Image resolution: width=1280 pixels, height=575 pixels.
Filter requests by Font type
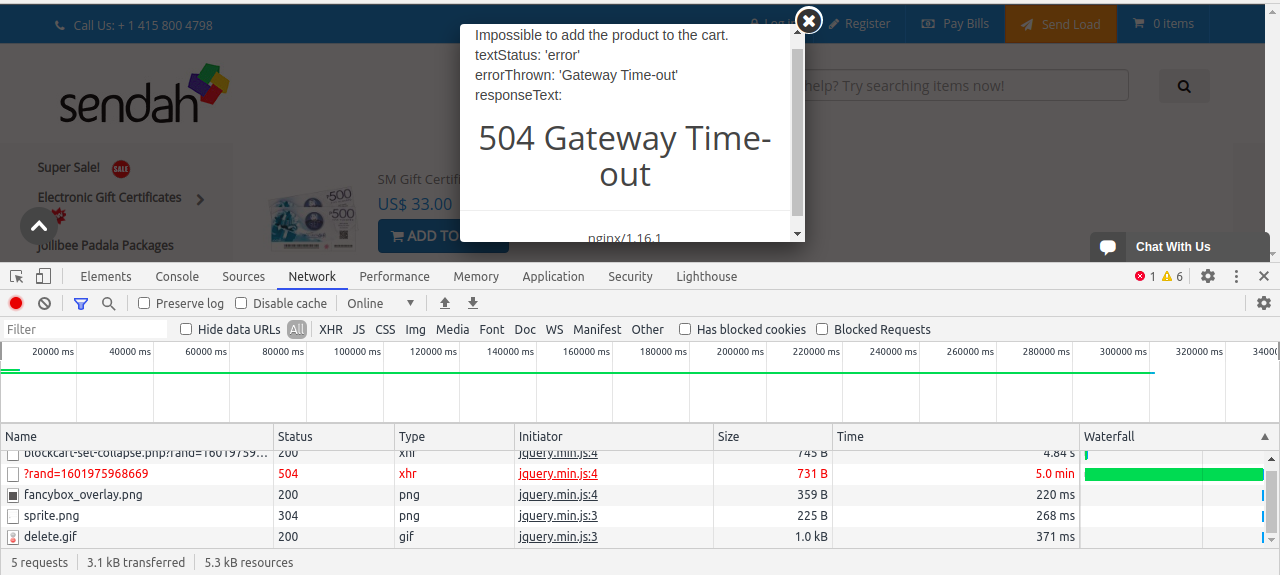click(492, 329)
